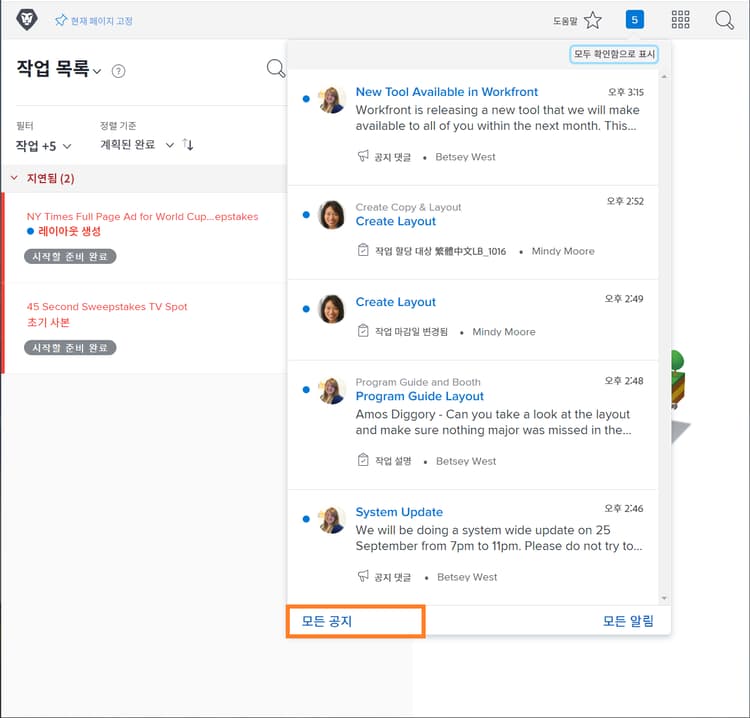Click clipboard icon beside 작업 설명
750x718 pixels.
[363, 460]
